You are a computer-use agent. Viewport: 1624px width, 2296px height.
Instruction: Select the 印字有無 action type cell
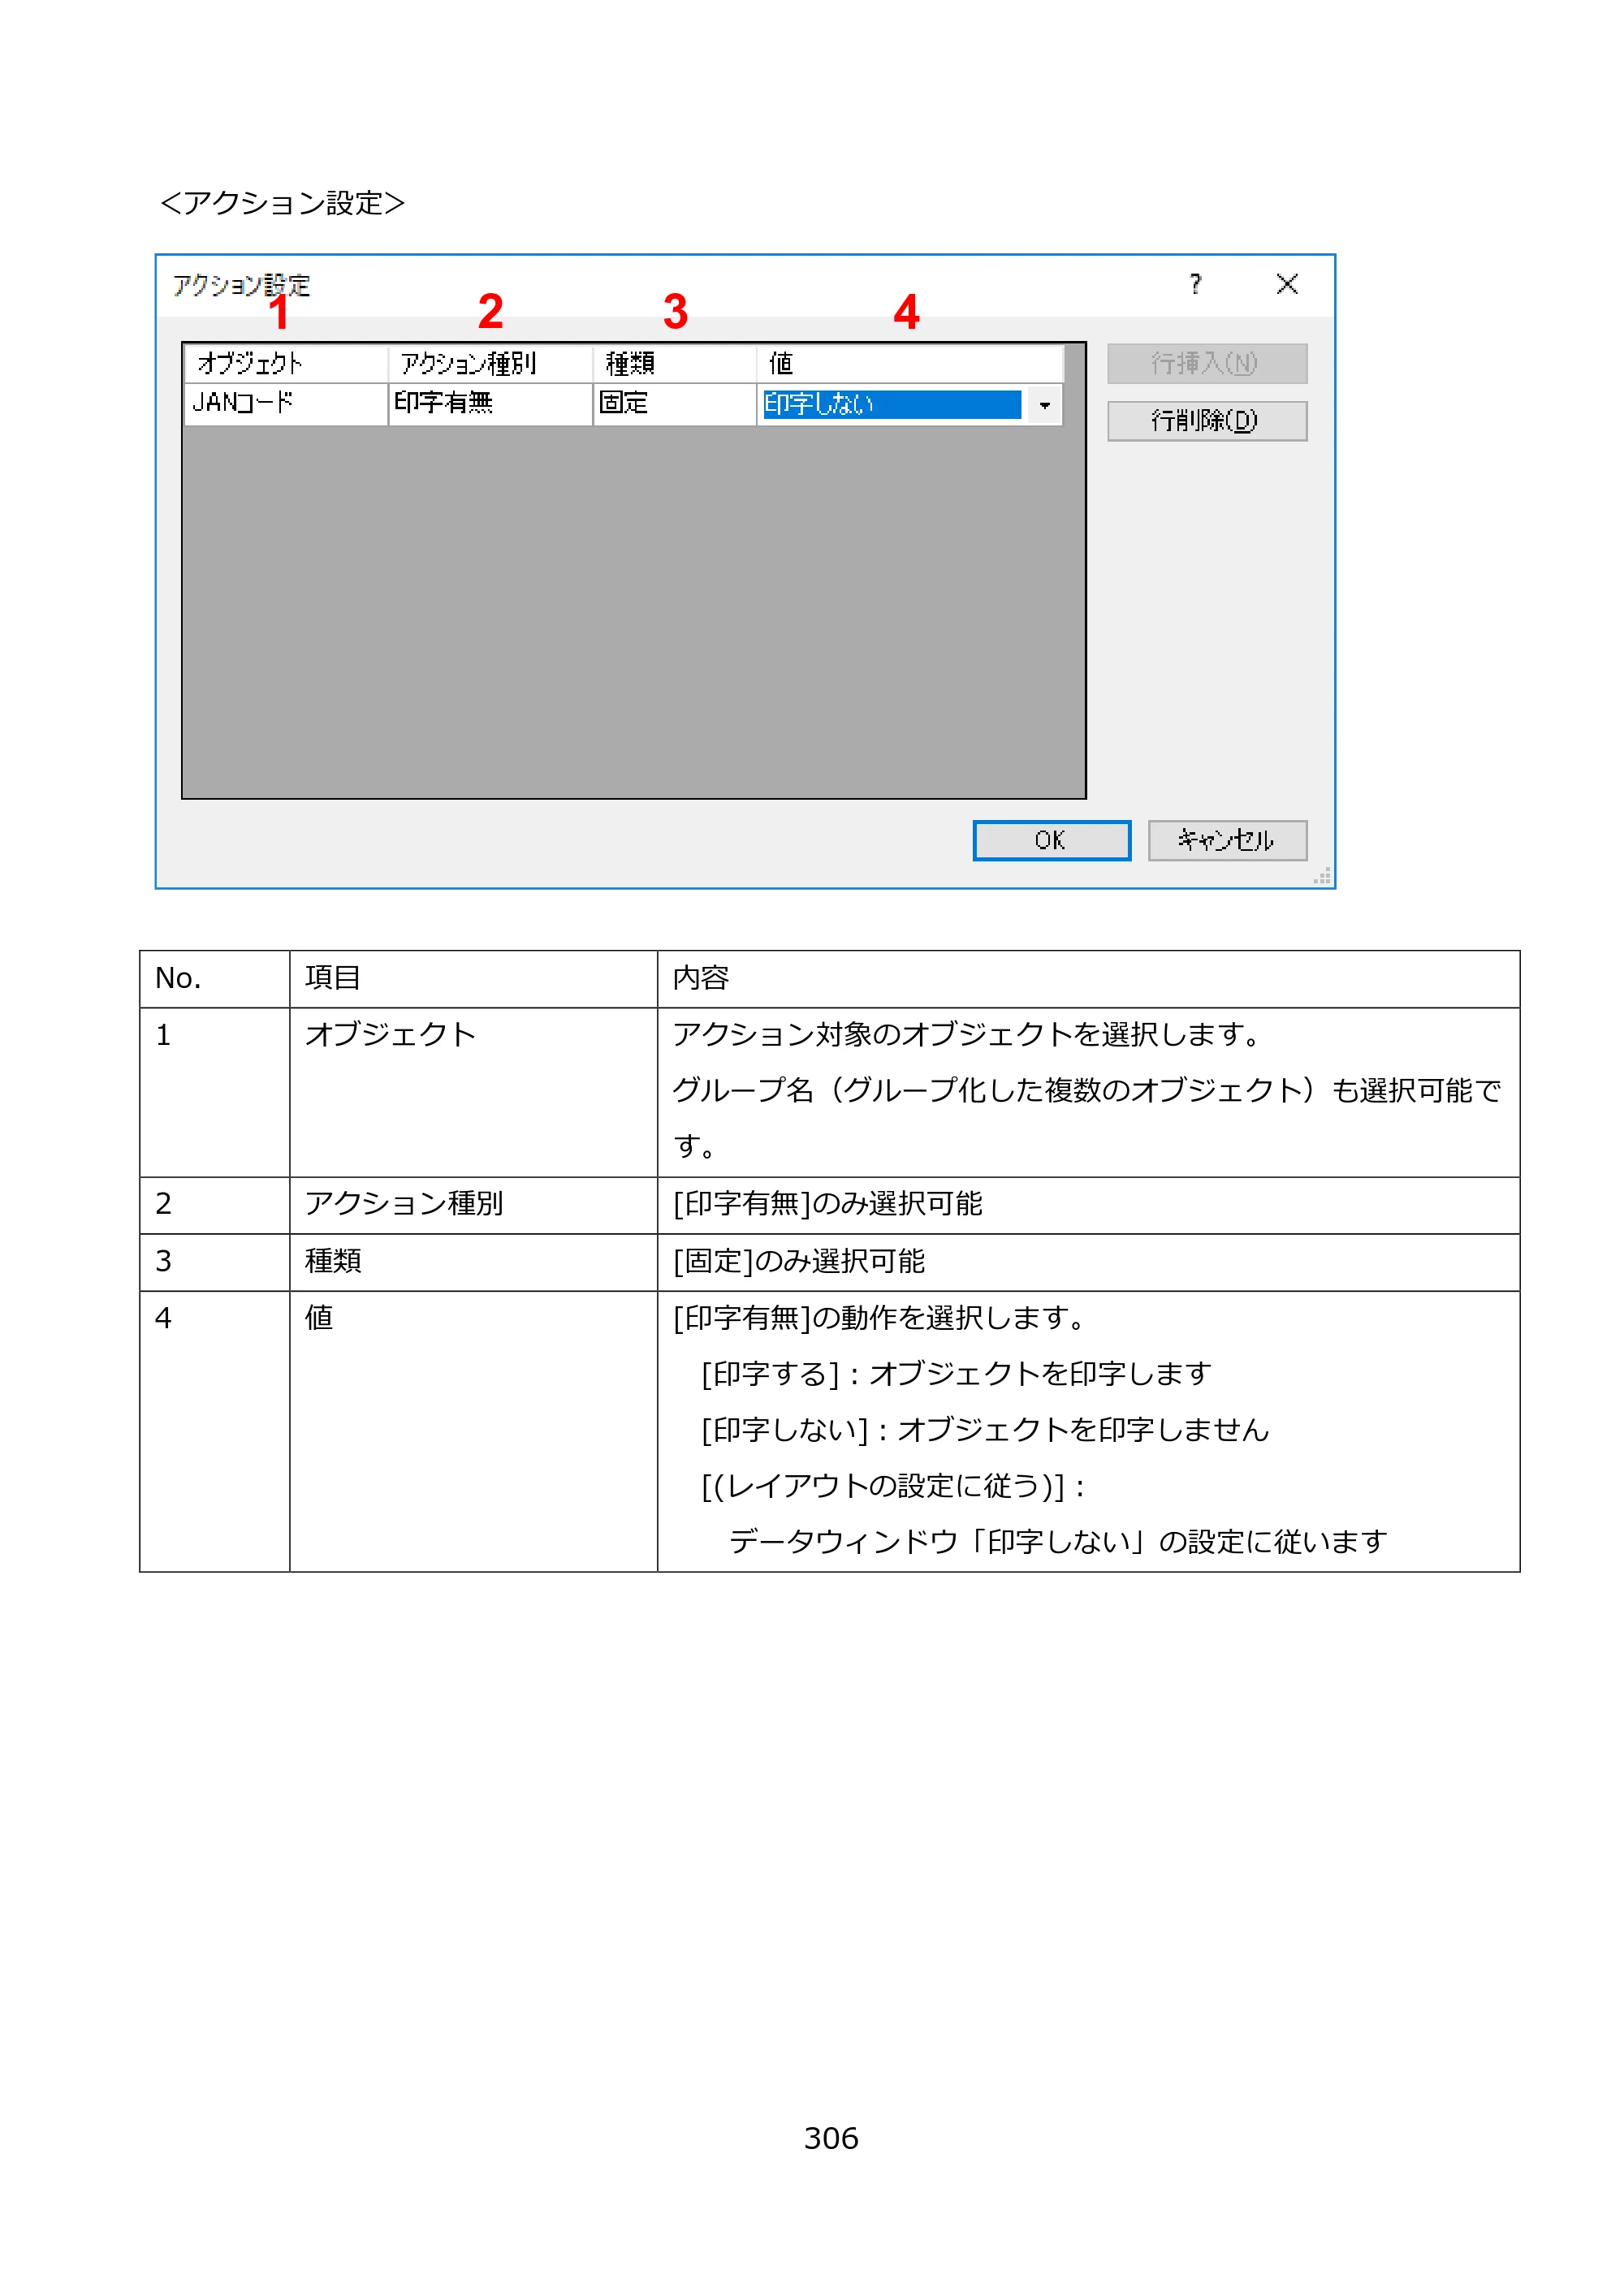click(491, 404)
